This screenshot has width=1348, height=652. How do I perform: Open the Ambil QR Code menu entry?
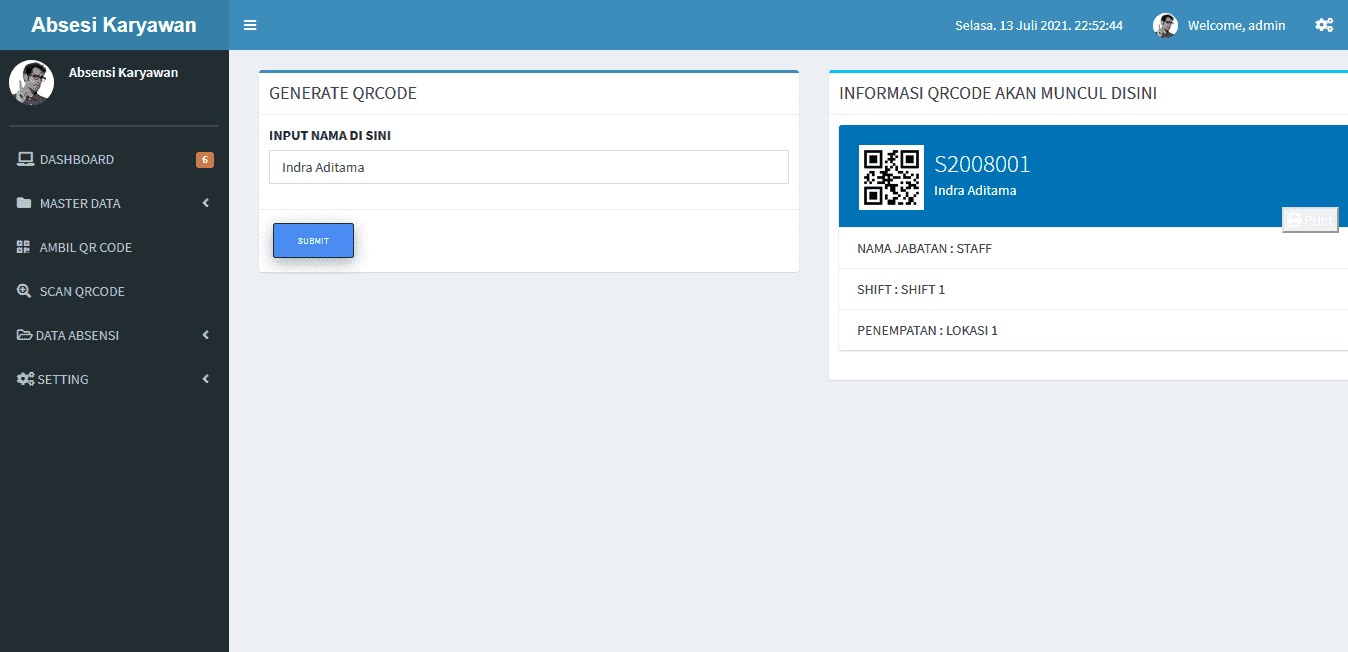coord(85,246)
